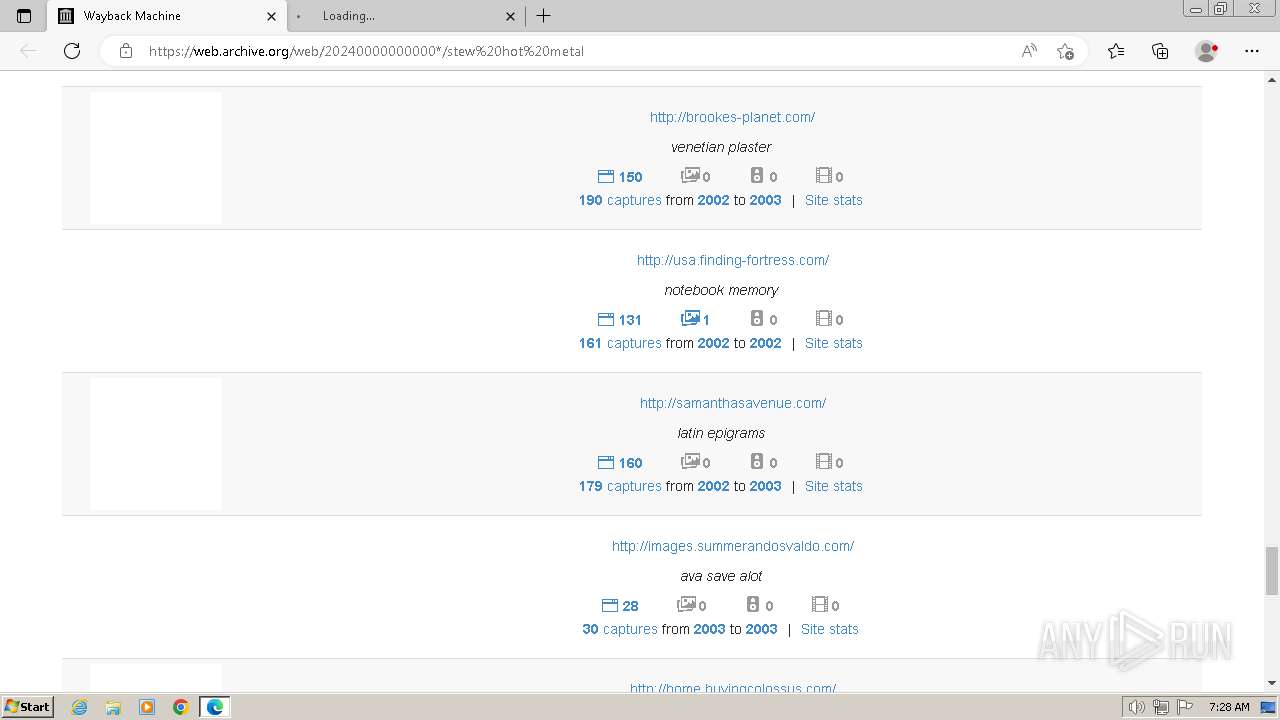
Task: Click the webpage captures icon for usa.finding-fortress.com
Action: click(605, 319)
